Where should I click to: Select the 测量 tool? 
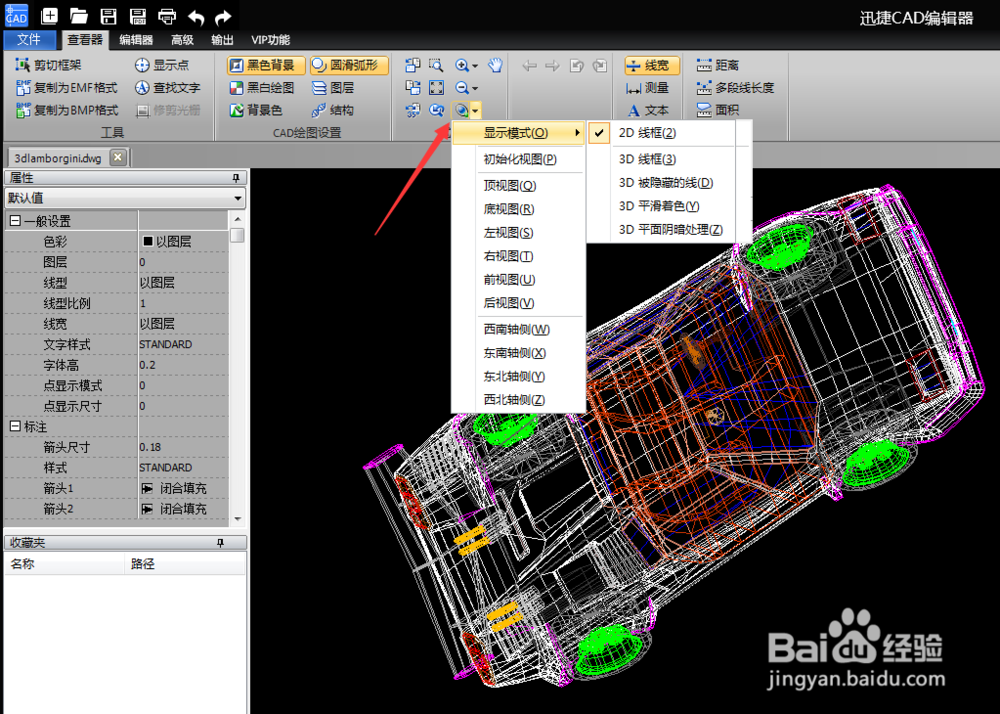[x=645, y=87]
